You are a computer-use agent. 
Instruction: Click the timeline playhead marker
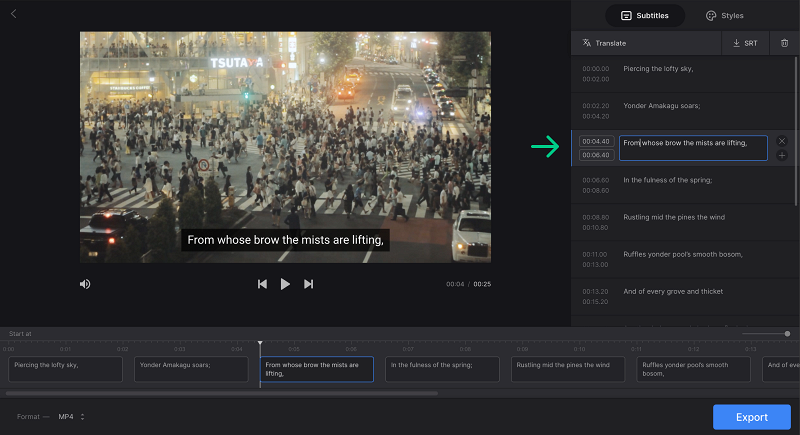tap(260, 343)
